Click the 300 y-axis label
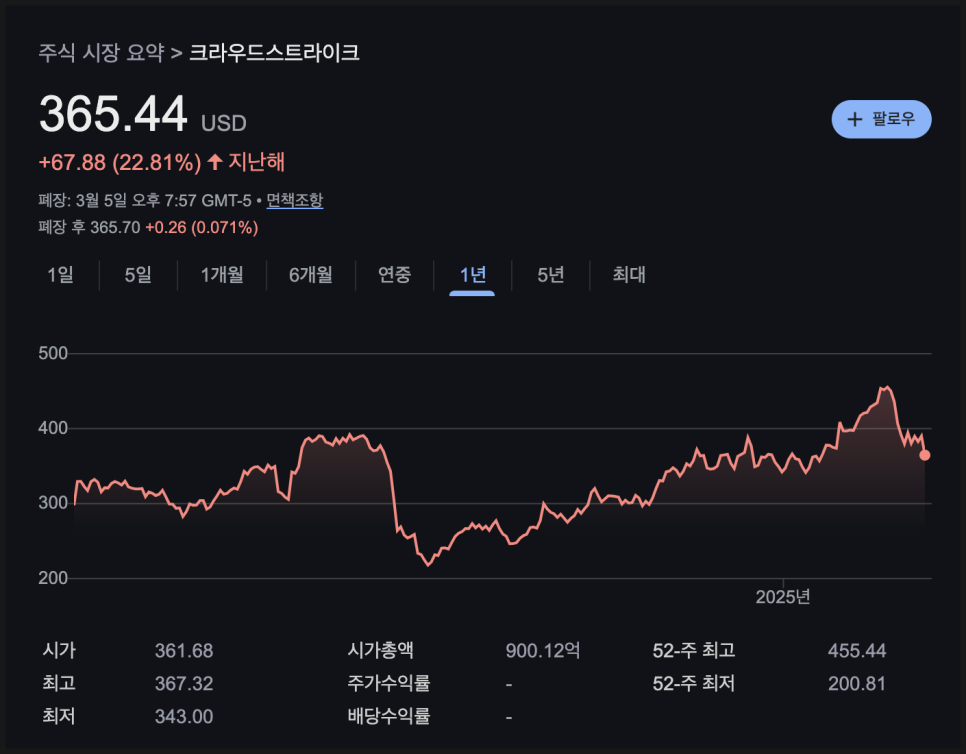Image resolution: width=966 pixels, height=754 pixels. click(53, 503)
